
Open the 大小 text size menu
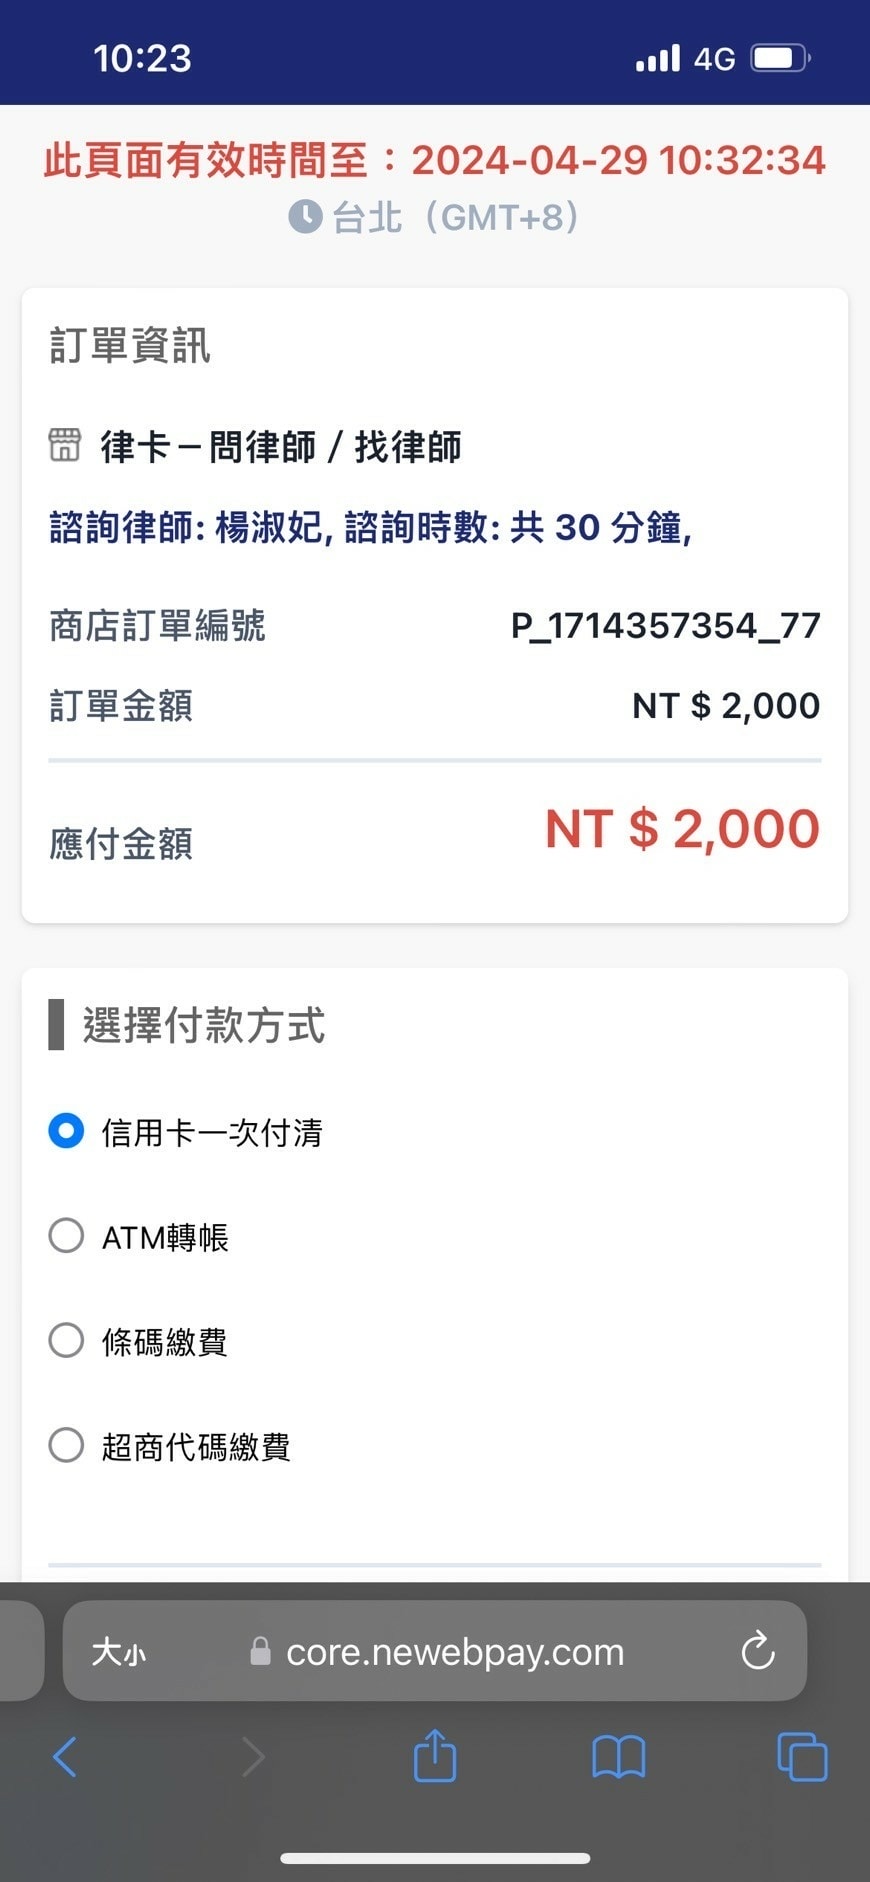[118, 1651]
